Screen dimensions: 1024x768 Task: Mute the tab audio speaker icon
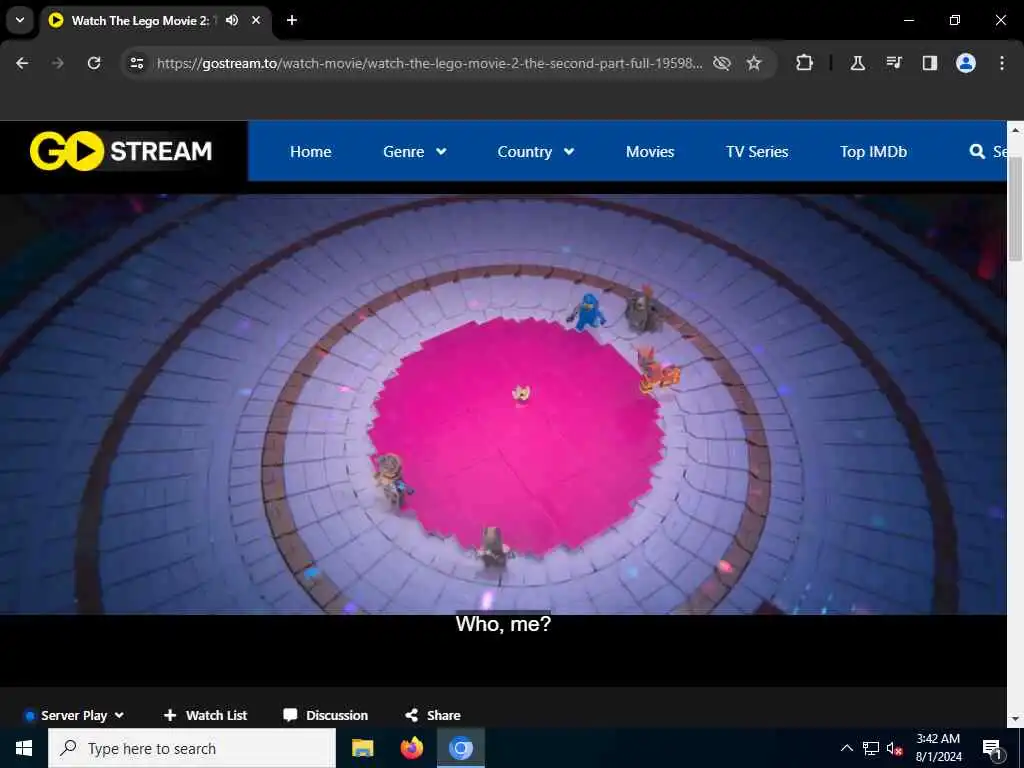click(232, 20)
